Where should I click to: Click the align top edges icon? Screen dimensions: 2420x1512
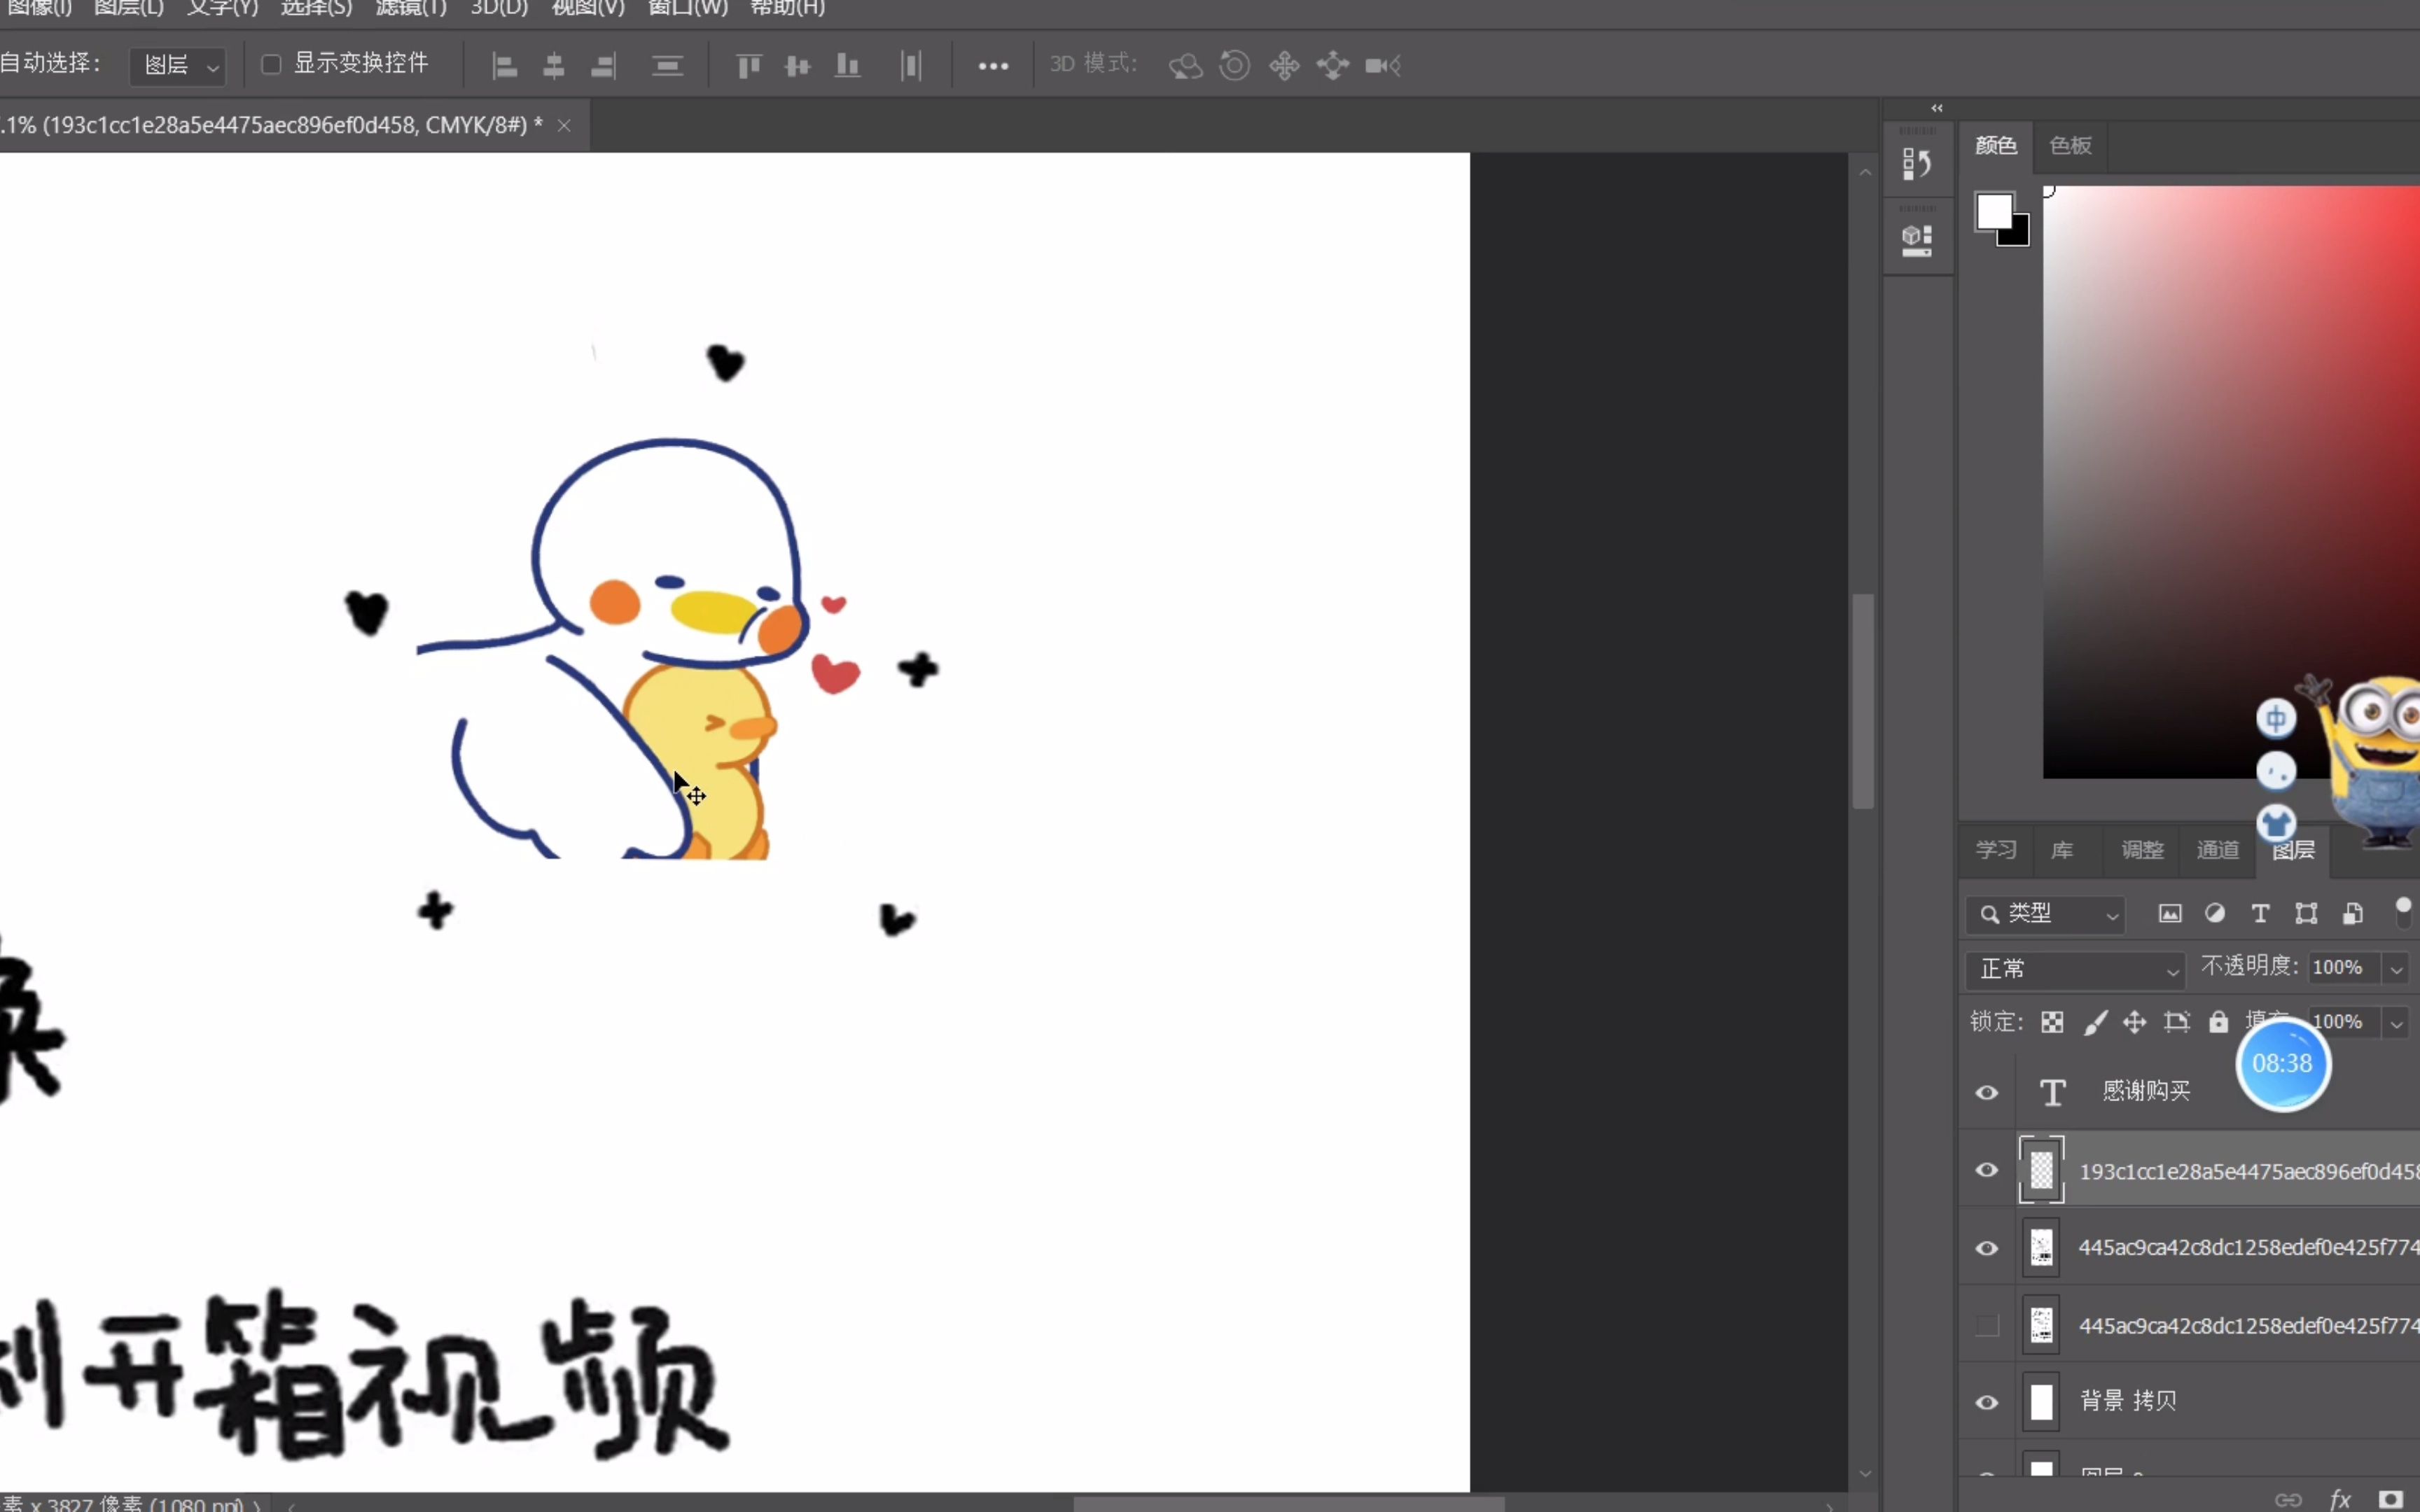click(748, 66)
